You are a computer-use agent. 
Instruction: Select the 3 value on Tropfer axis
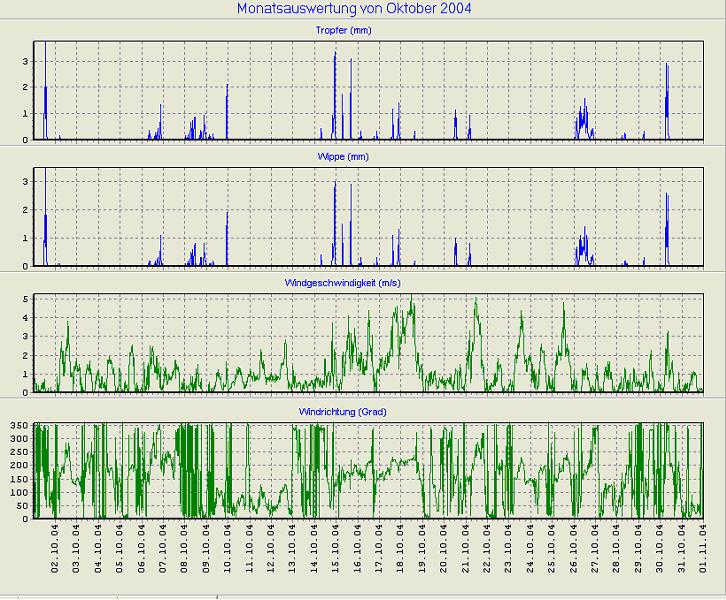25,61
